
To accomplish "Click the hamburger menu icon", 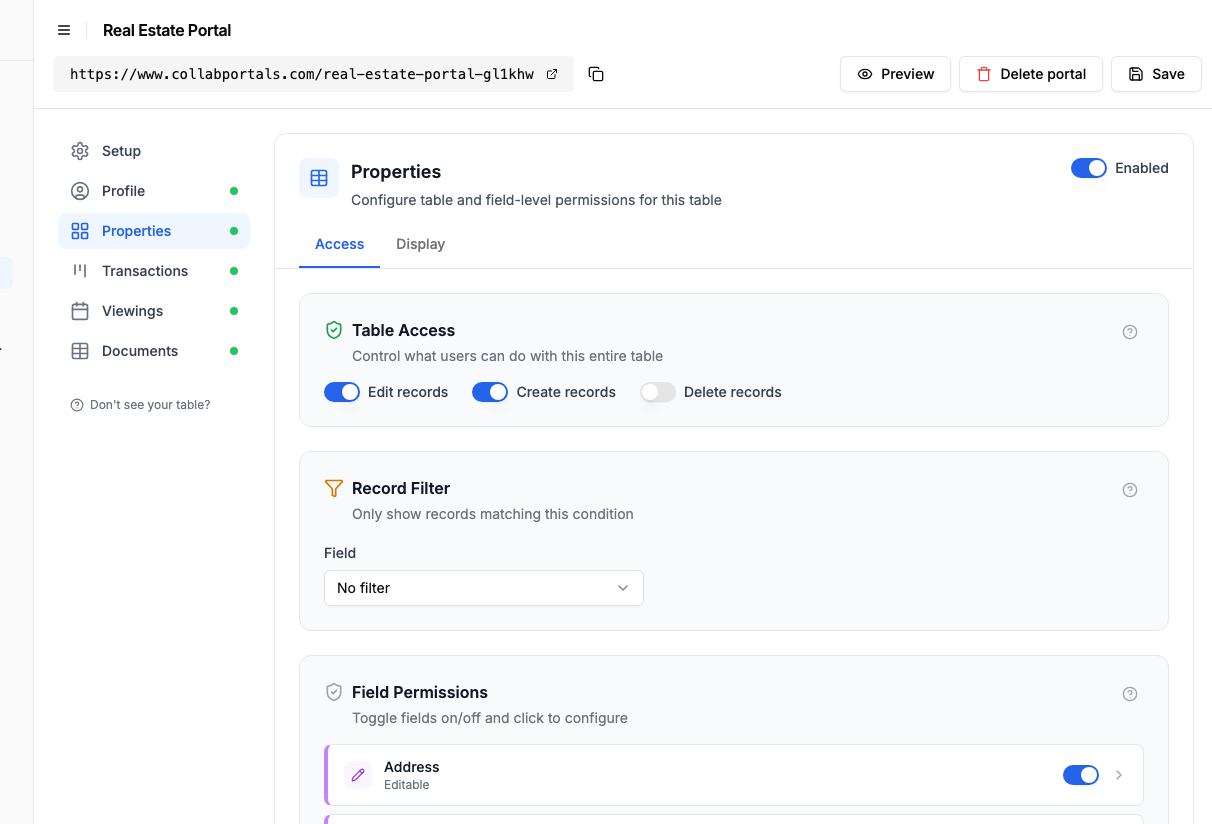I will (64, 30).
